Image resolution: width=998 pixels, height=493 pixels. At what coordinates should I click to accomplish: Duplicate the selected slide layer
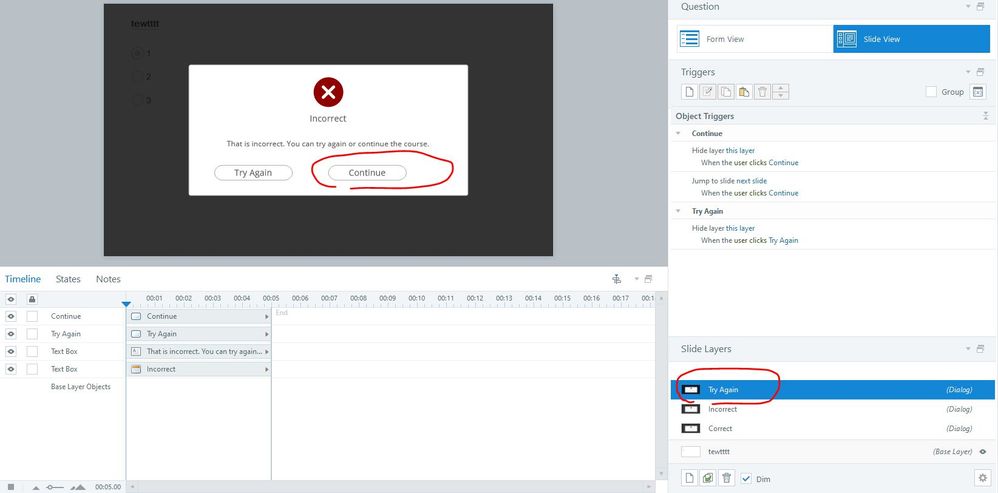708,478
